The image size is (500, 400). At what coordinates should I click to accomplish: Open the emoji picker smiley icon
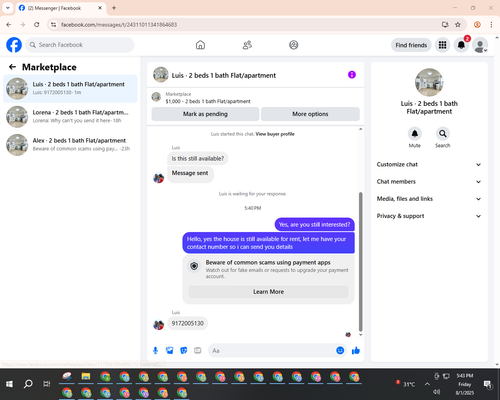pyautogui.click(x=340, y=350)
